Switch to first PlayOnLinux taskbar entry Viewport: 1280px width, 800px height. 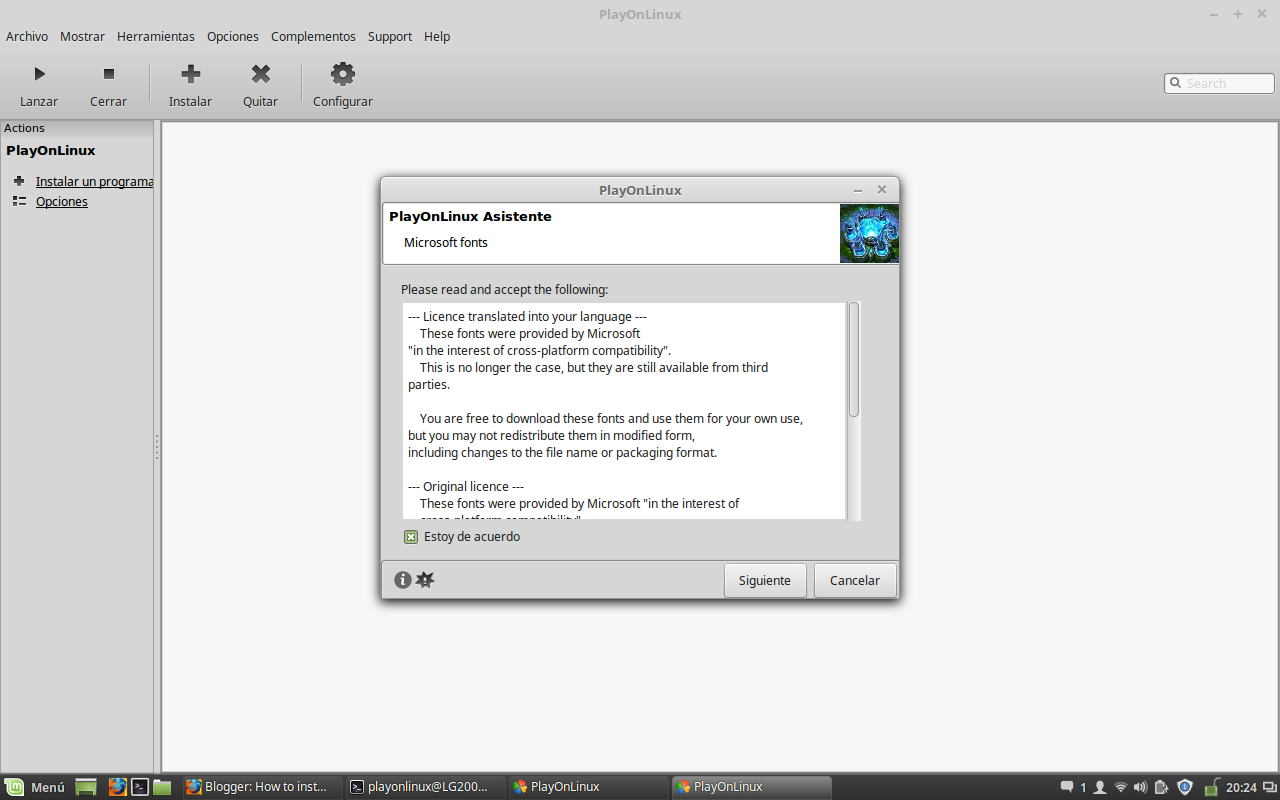(x=588, y=787)
